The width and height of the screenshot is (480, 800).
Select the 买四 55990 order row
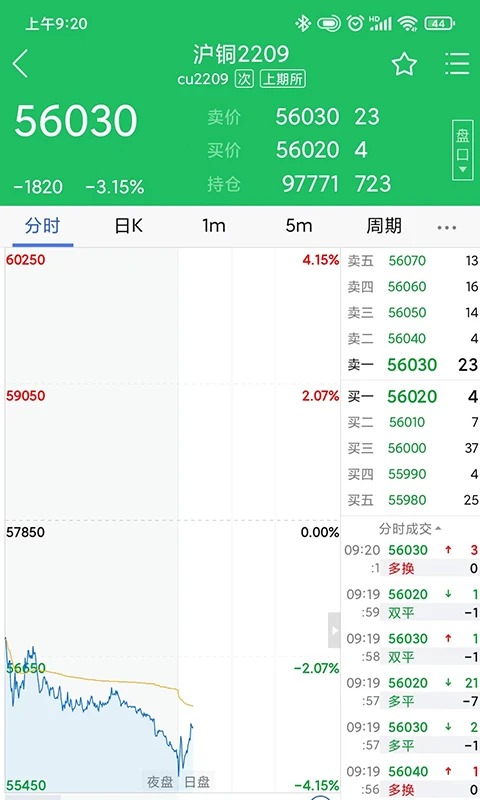click(x=412, y=474)
